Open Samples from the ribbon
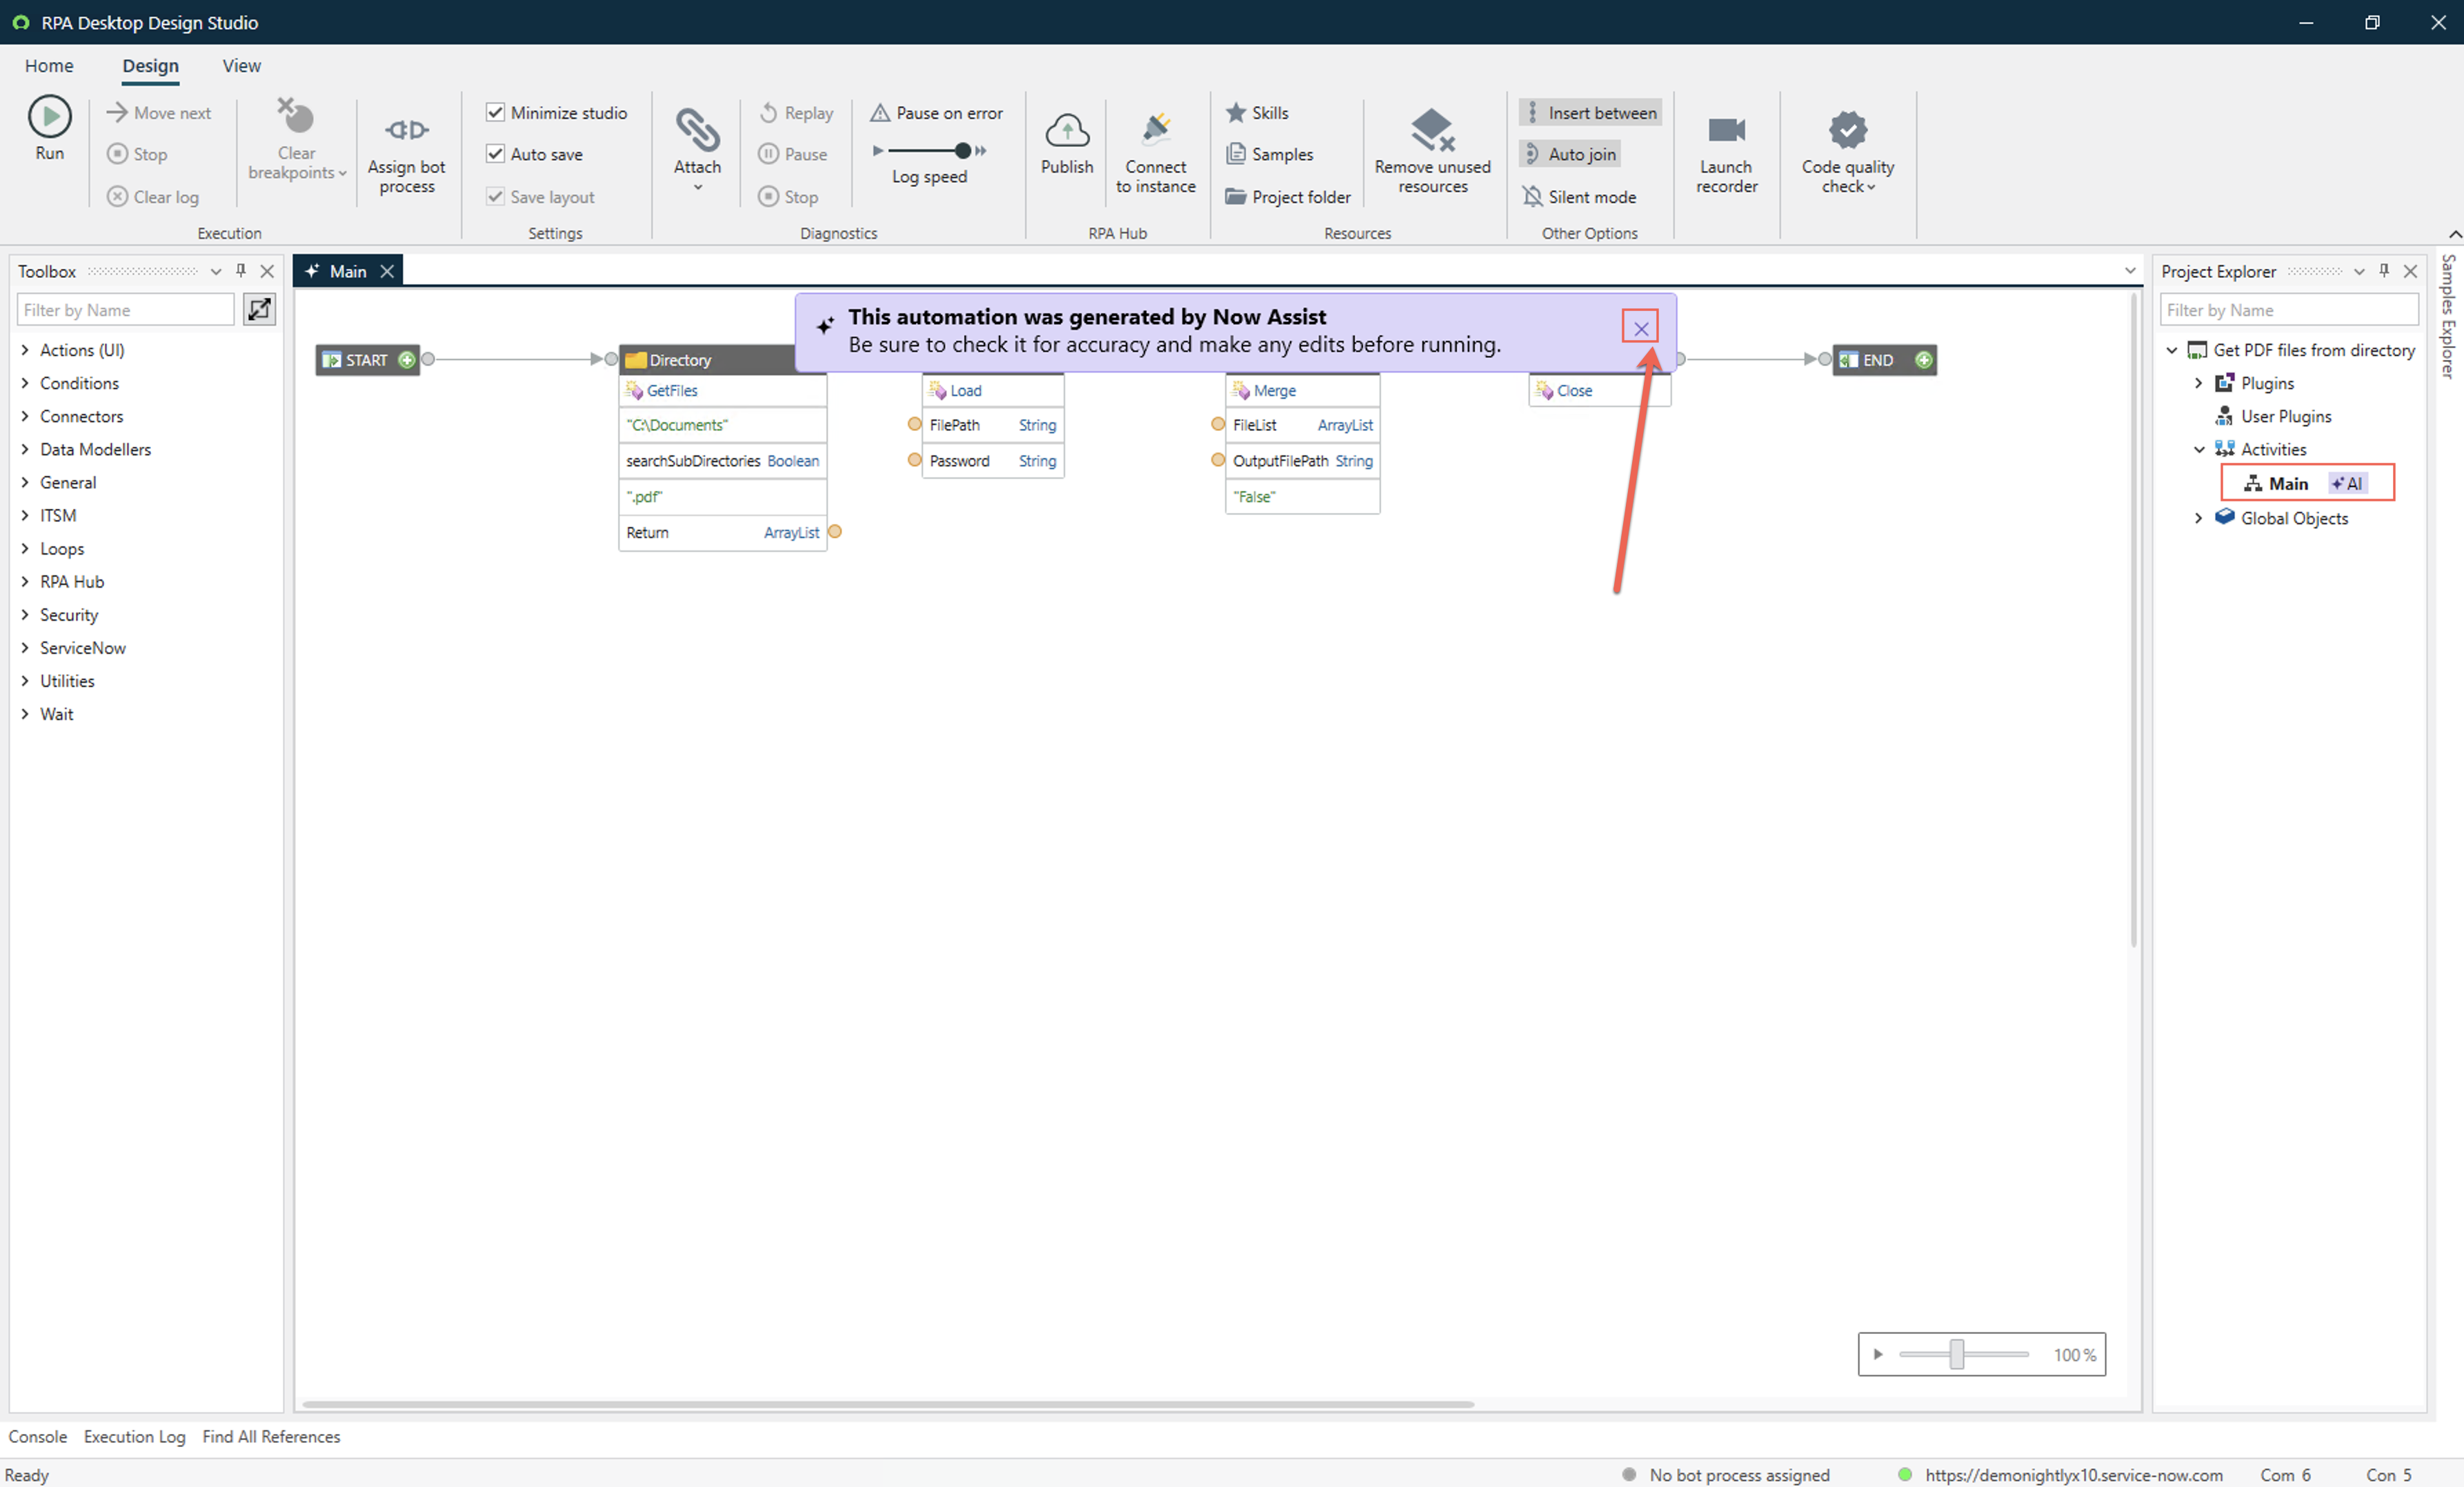 [x=1270, y=154]
